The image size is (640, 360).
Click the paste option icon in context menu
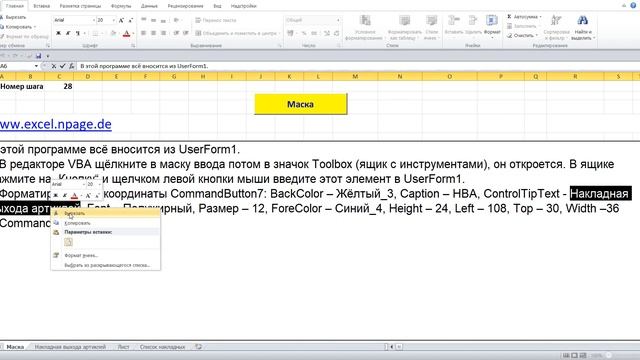click(x=69, y=242)
